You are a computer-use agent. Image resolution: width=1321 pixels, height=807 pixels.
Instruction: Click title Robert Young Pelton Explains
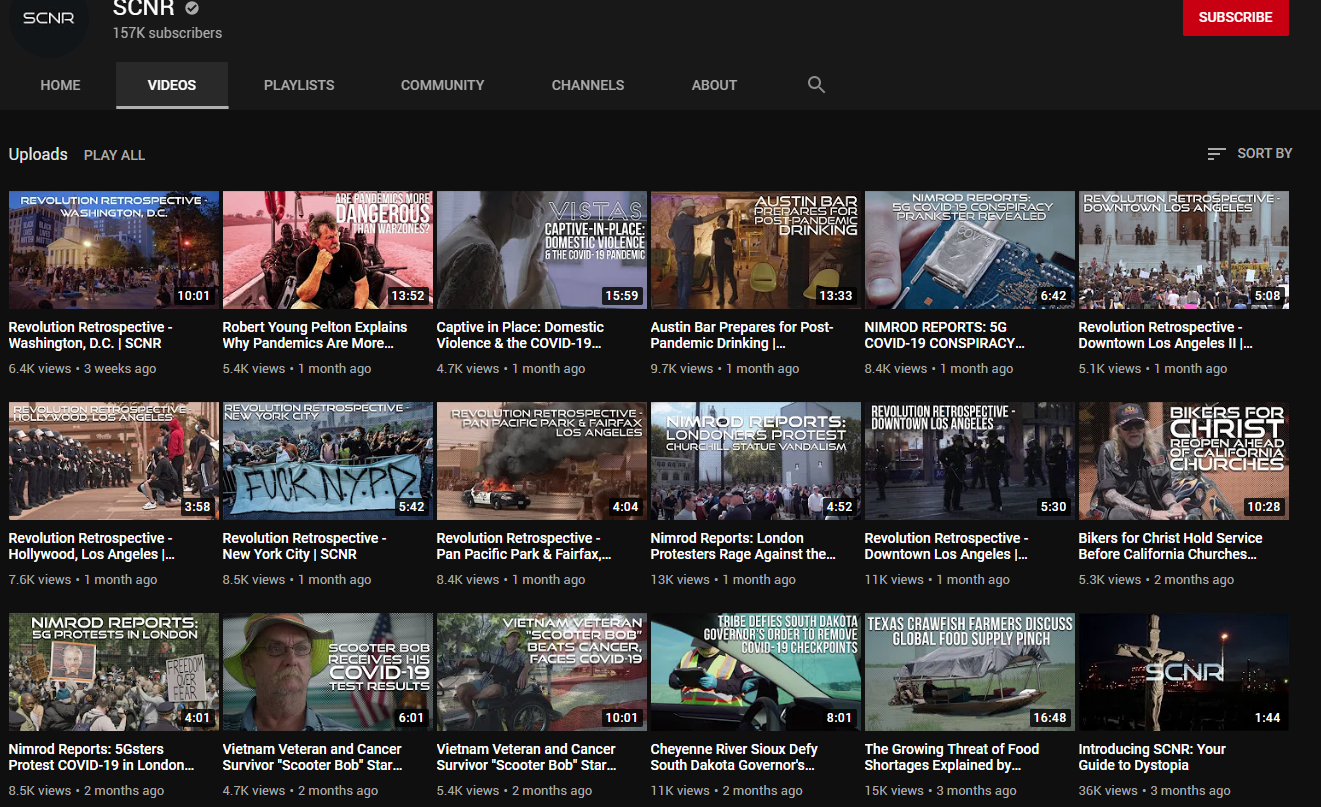click(x=315, y=335)
